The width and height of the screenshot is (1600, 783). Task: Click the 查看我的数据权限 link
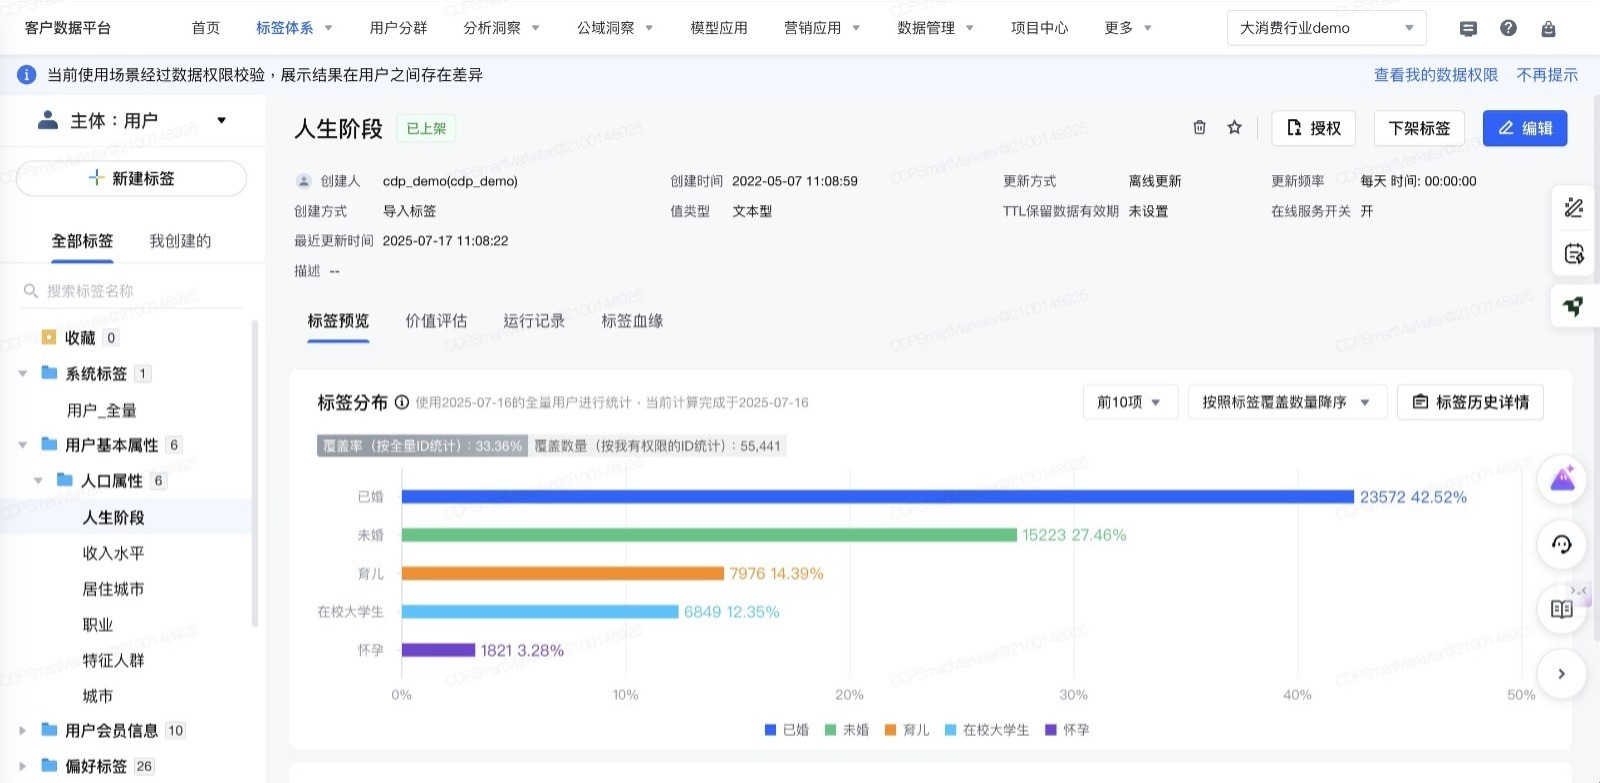tap(1435, 75)
